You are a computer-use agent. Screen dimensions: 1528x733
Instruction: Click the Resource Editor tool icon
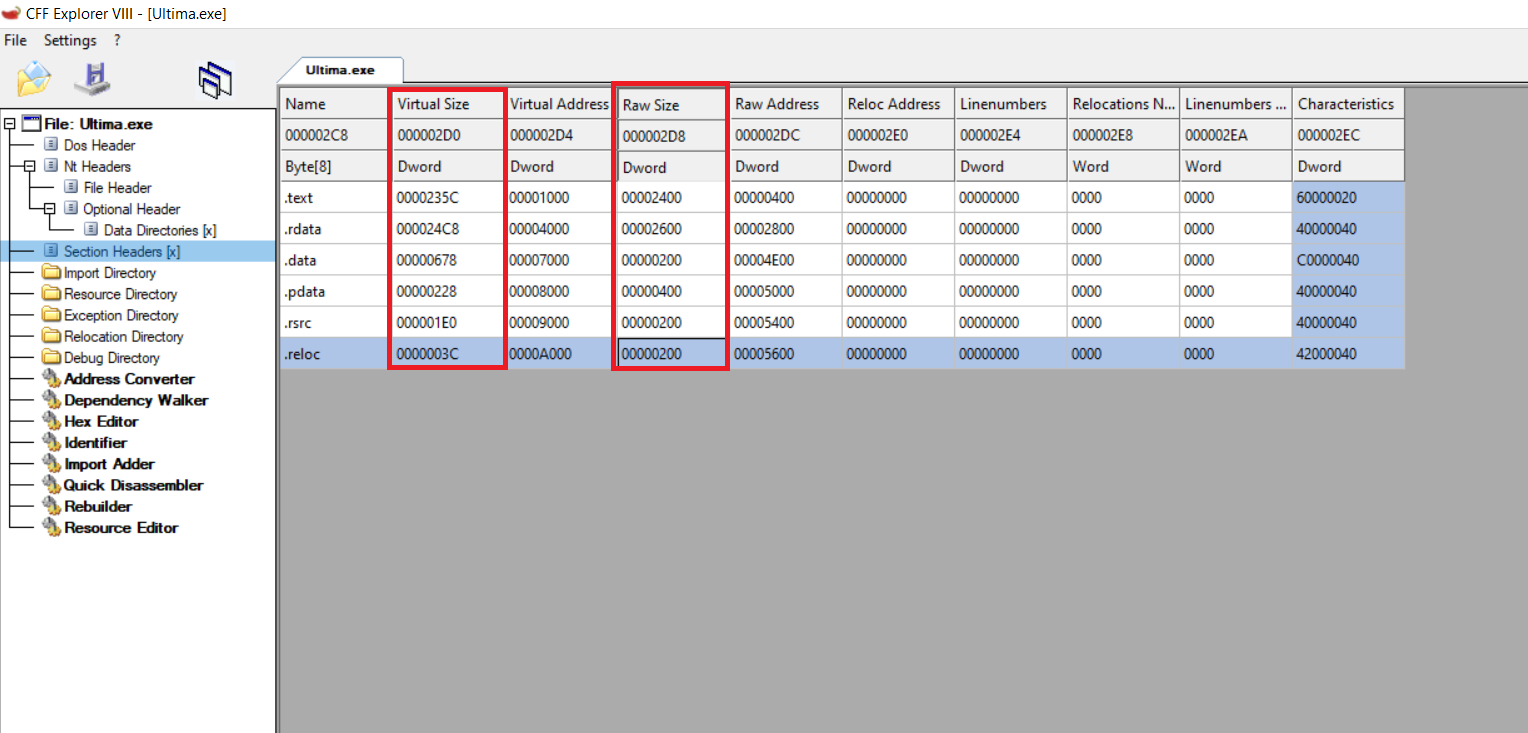pos(51,527)
